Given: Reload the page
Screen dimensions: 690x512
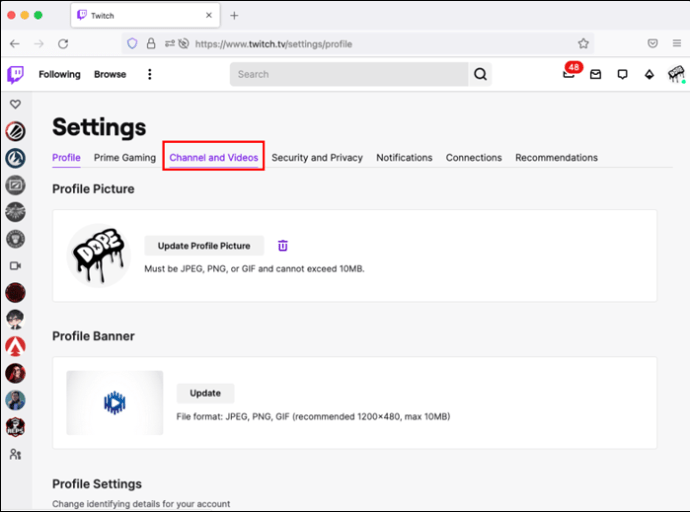Looking at the screenshot, I should coord(63,44).
